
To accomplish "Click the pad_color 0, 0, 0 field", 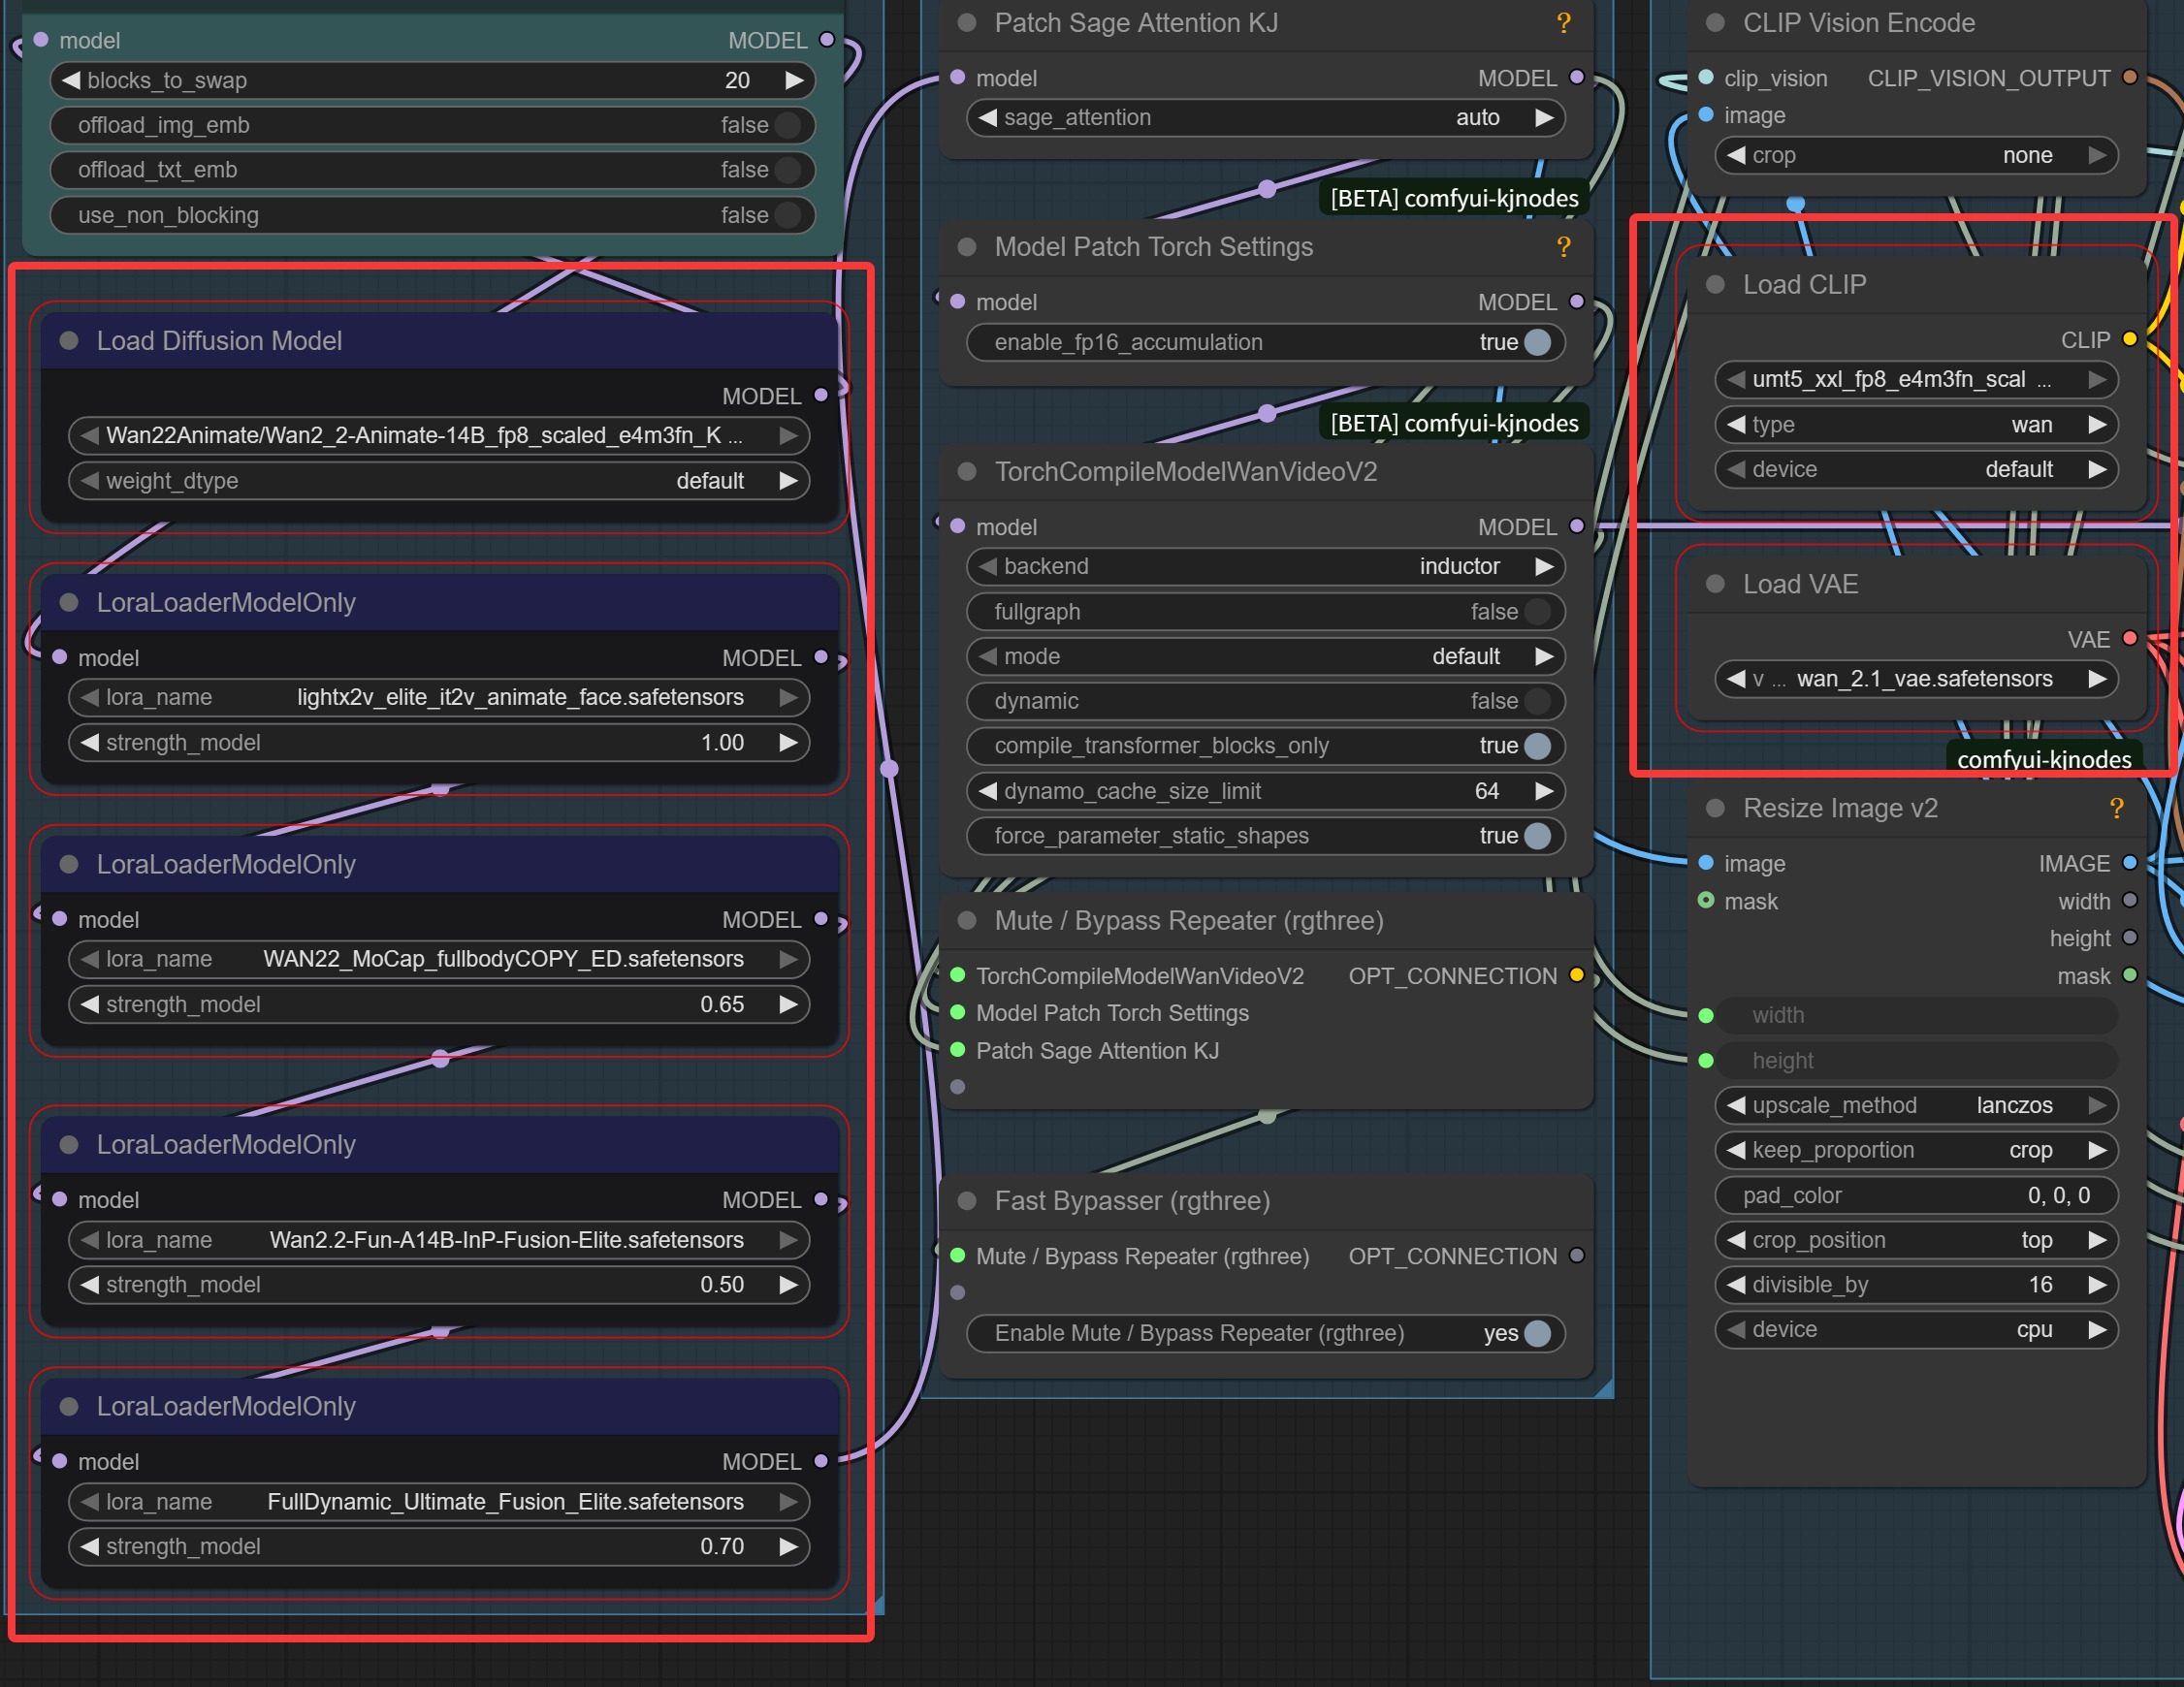I will (1915, 1195).
